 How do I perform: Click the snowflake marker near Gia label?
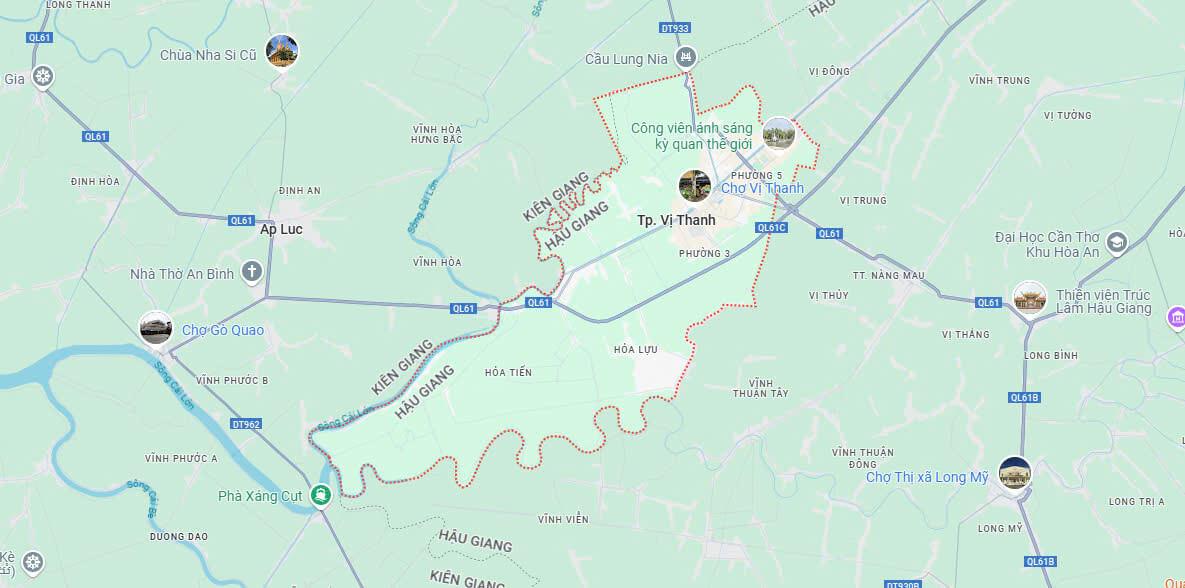(x=43, y=76)
